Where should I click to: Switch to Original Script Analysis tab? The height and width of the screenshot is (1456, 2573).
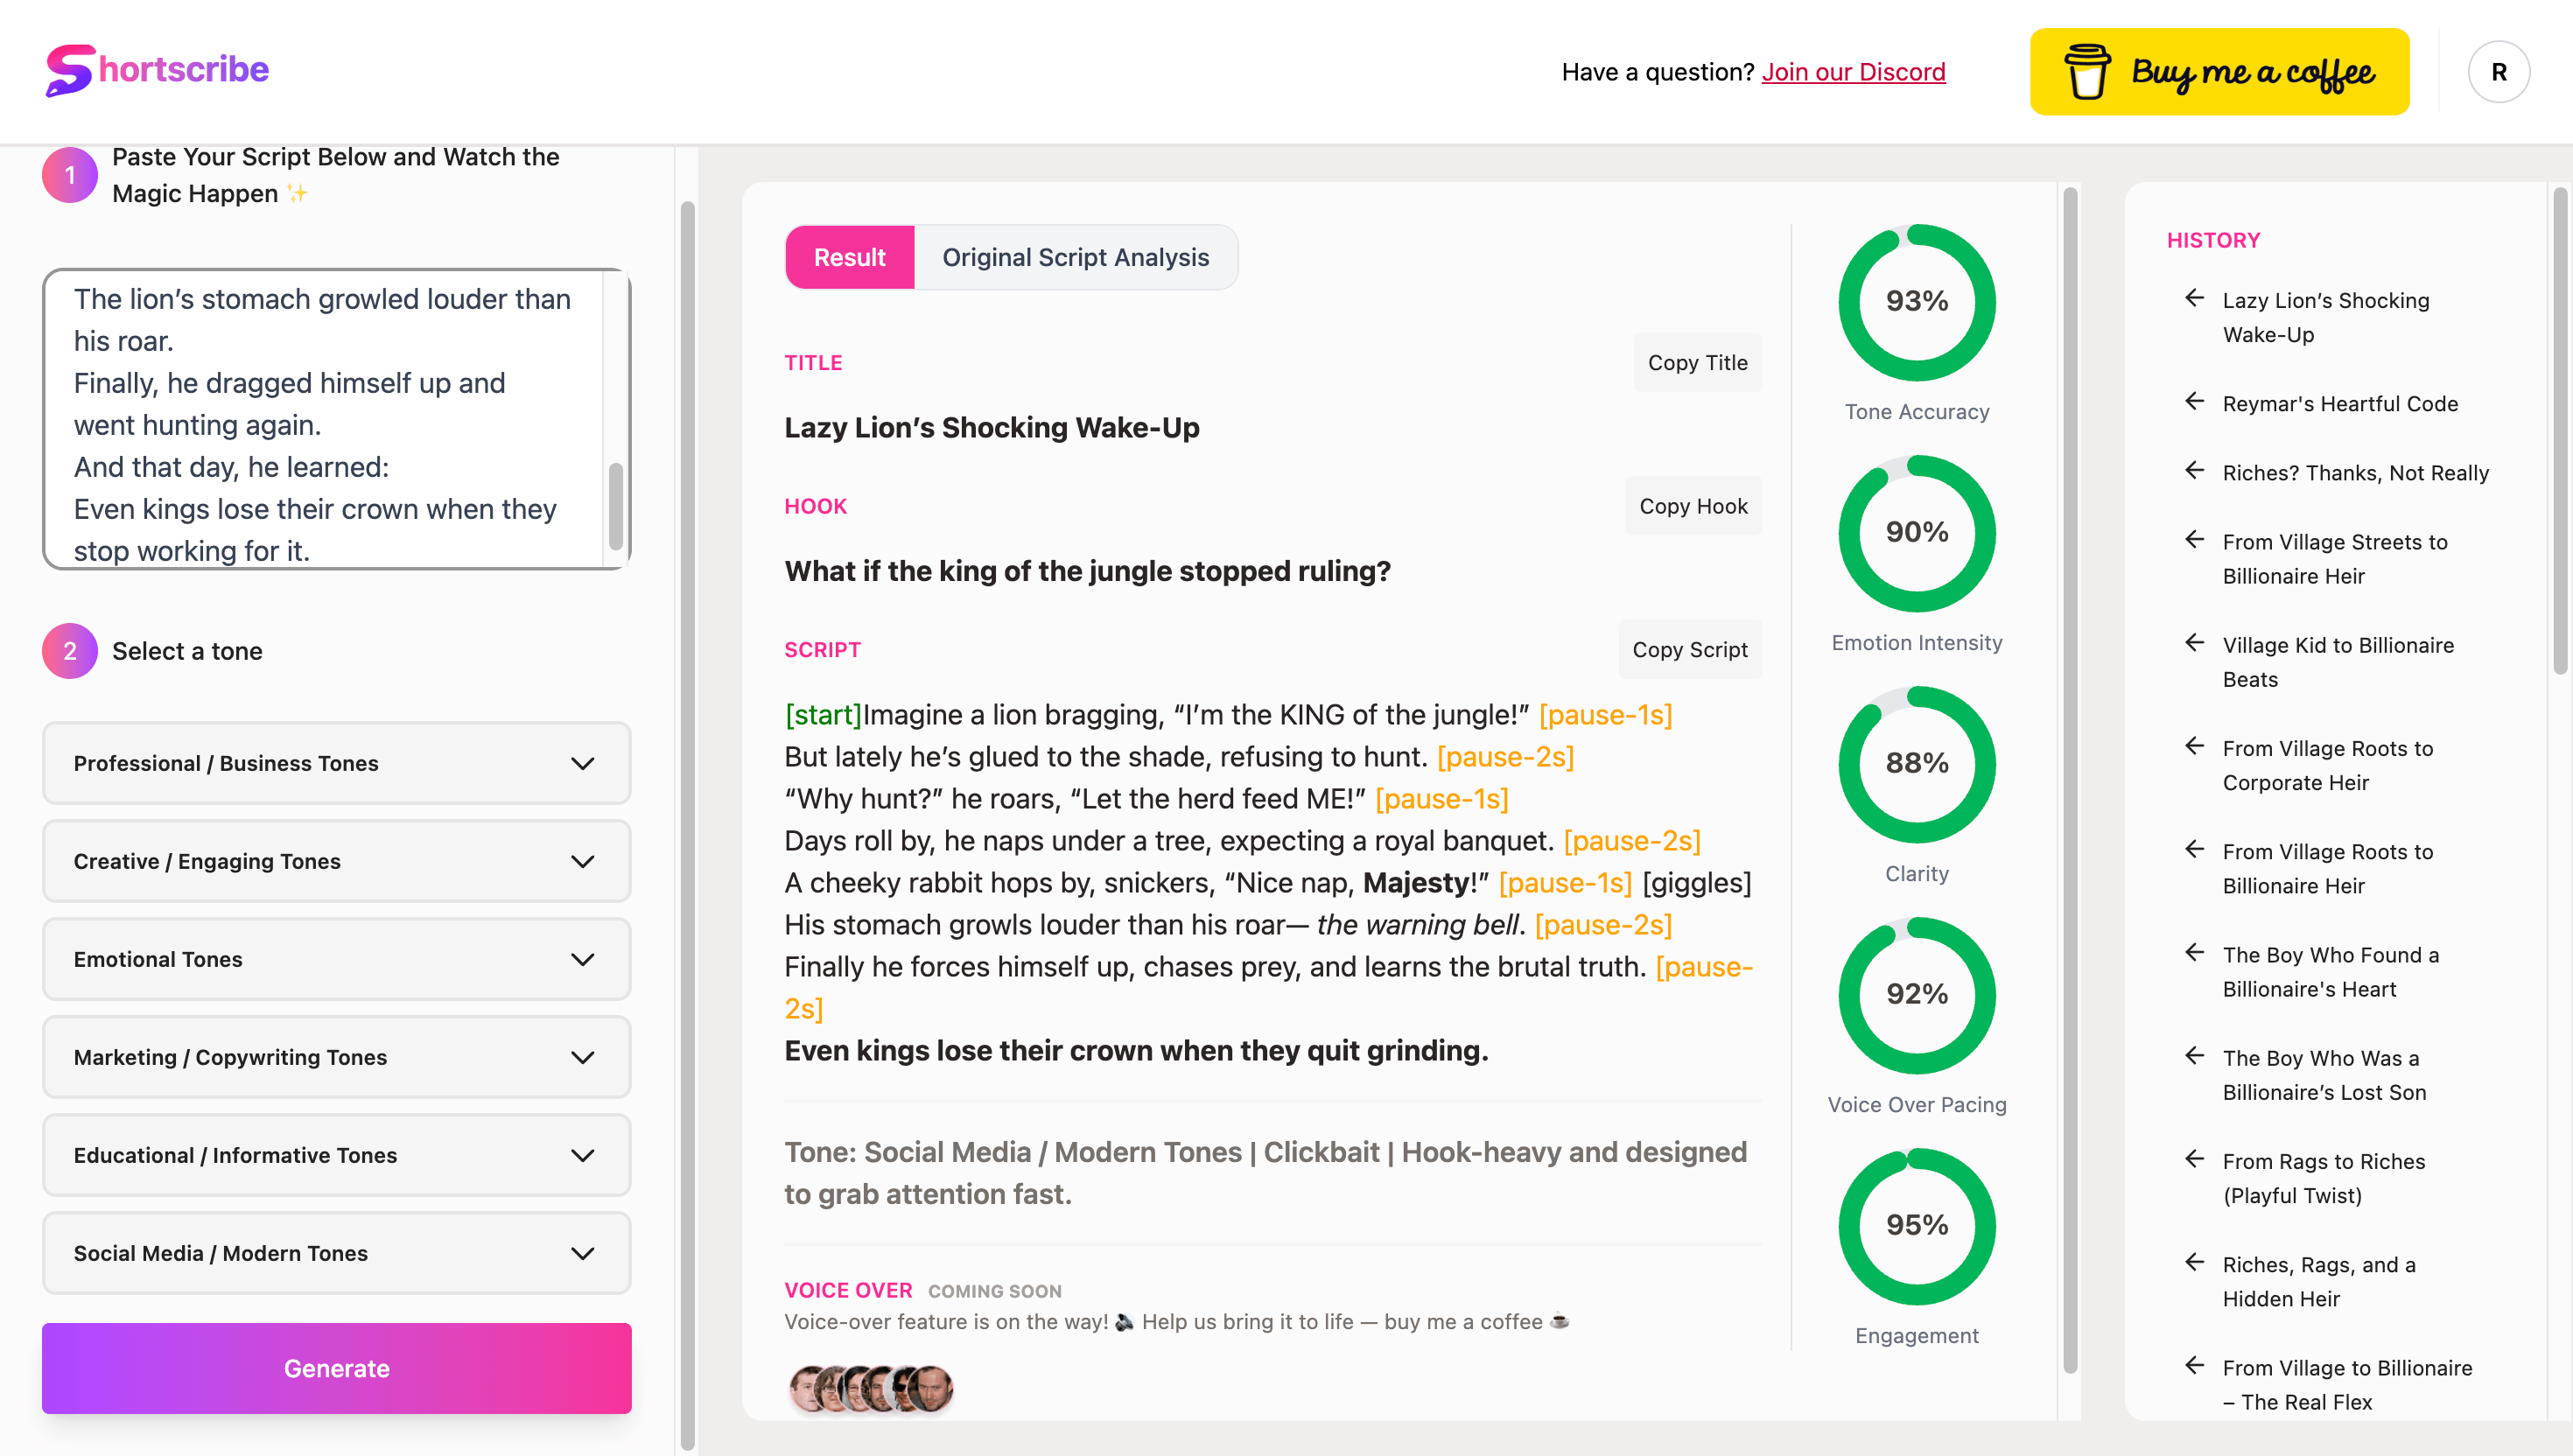(1075, 257)
